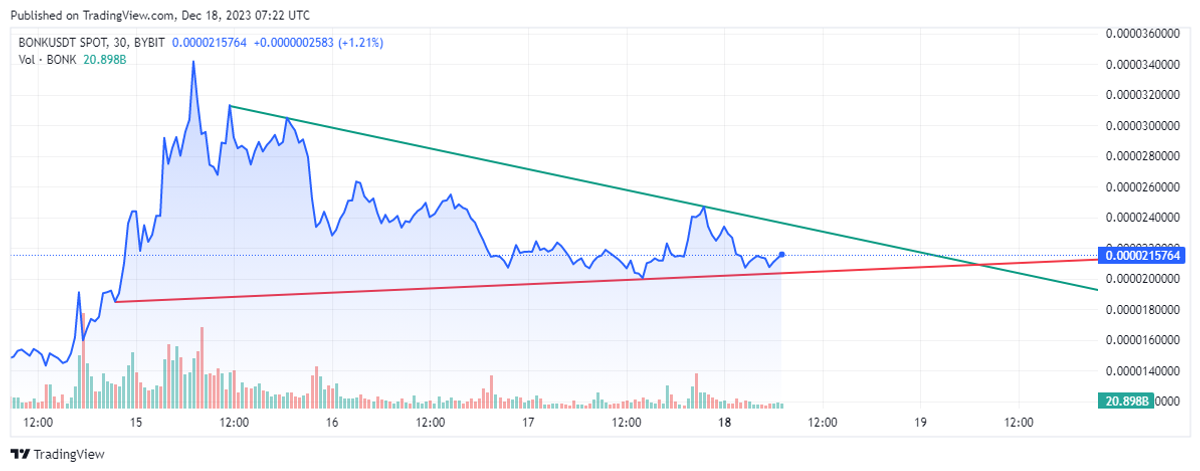1200x471 pixels.
Task: Click the green volume tag 20.898B on axis
Action: (x=1127, y=401)
